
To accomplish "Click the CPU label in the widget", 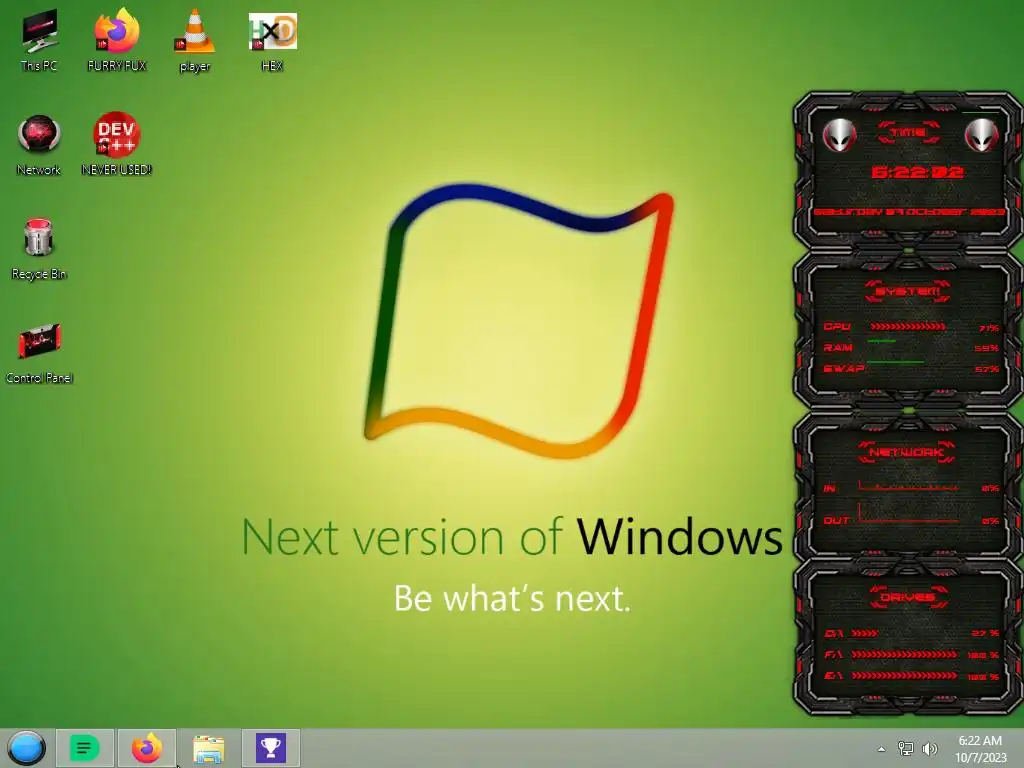I will [x=837, y=327].
